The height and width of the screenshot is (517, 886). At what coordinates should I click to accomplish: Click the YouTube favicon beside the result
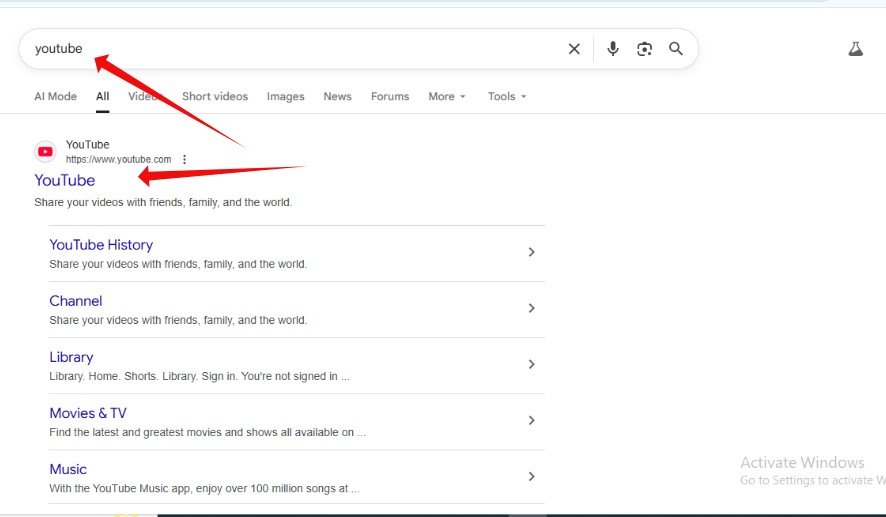(x=45, y=151)
